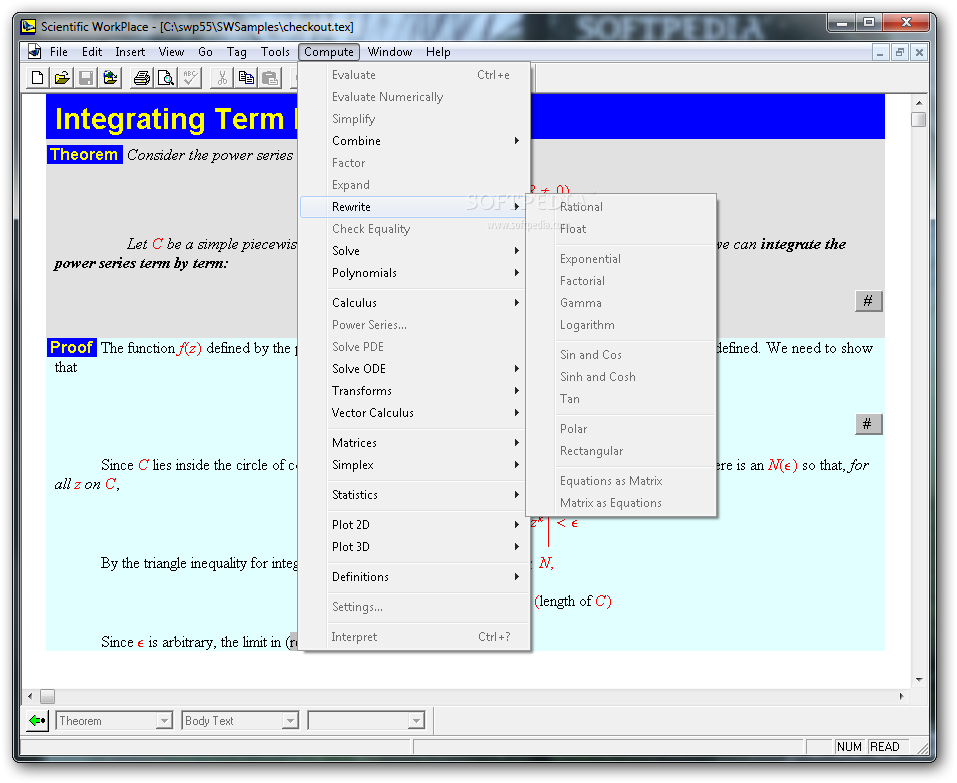Viewport: 957px width, 783px height.
Task: Open the Body Text section tag dropdown
Action: (291, 721)
